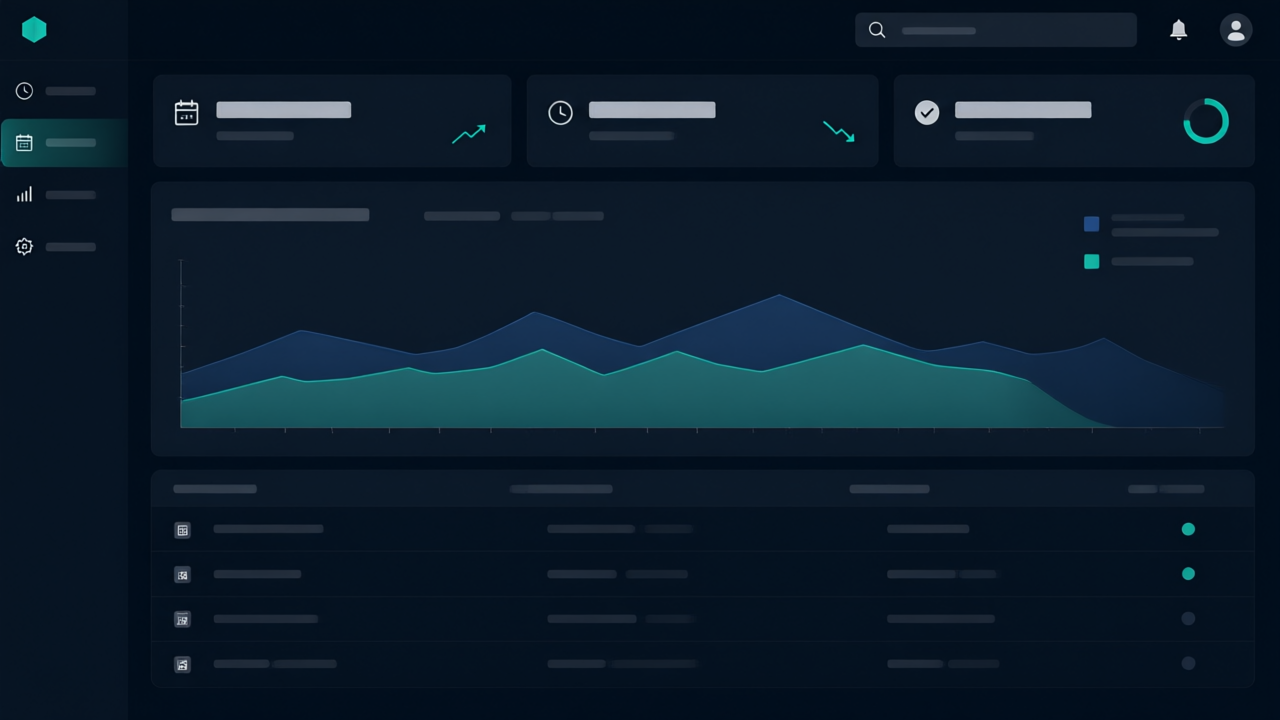This screenshot has width=1280, height=720.
Task: Click the checkmark badge on the third card
Action: [x=927, y=112]
